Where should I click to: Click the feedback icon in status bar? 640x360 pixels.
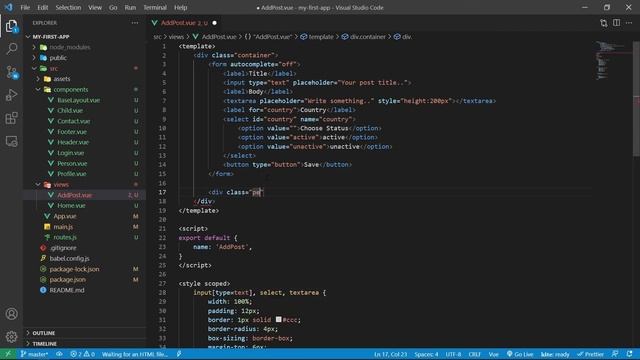[x=615, y=354]
